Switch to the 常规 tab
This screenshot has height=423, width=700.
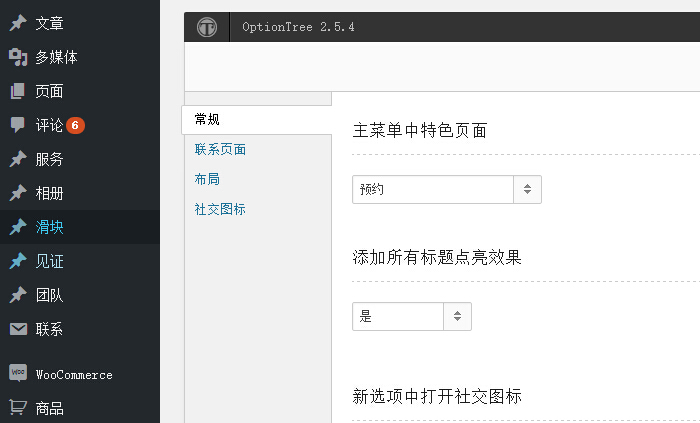(257, 120)
